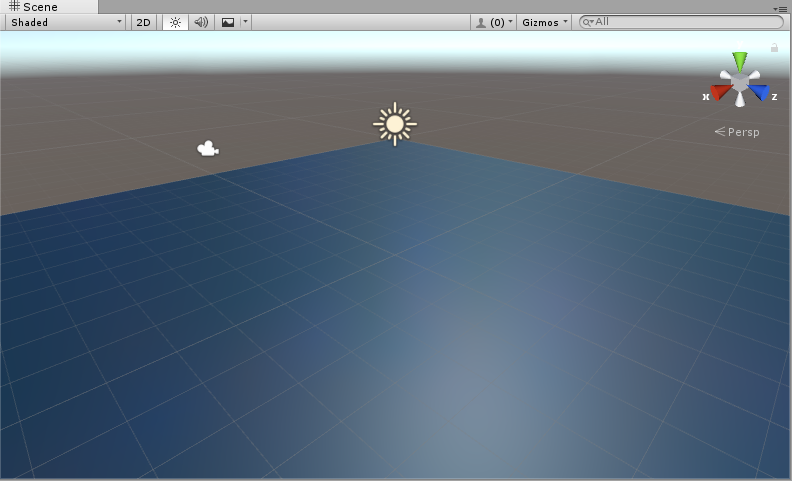Viewport: 792px width, 481px height.
Task: Select the Main Camera gizmo icon
Action: [208, 149]
